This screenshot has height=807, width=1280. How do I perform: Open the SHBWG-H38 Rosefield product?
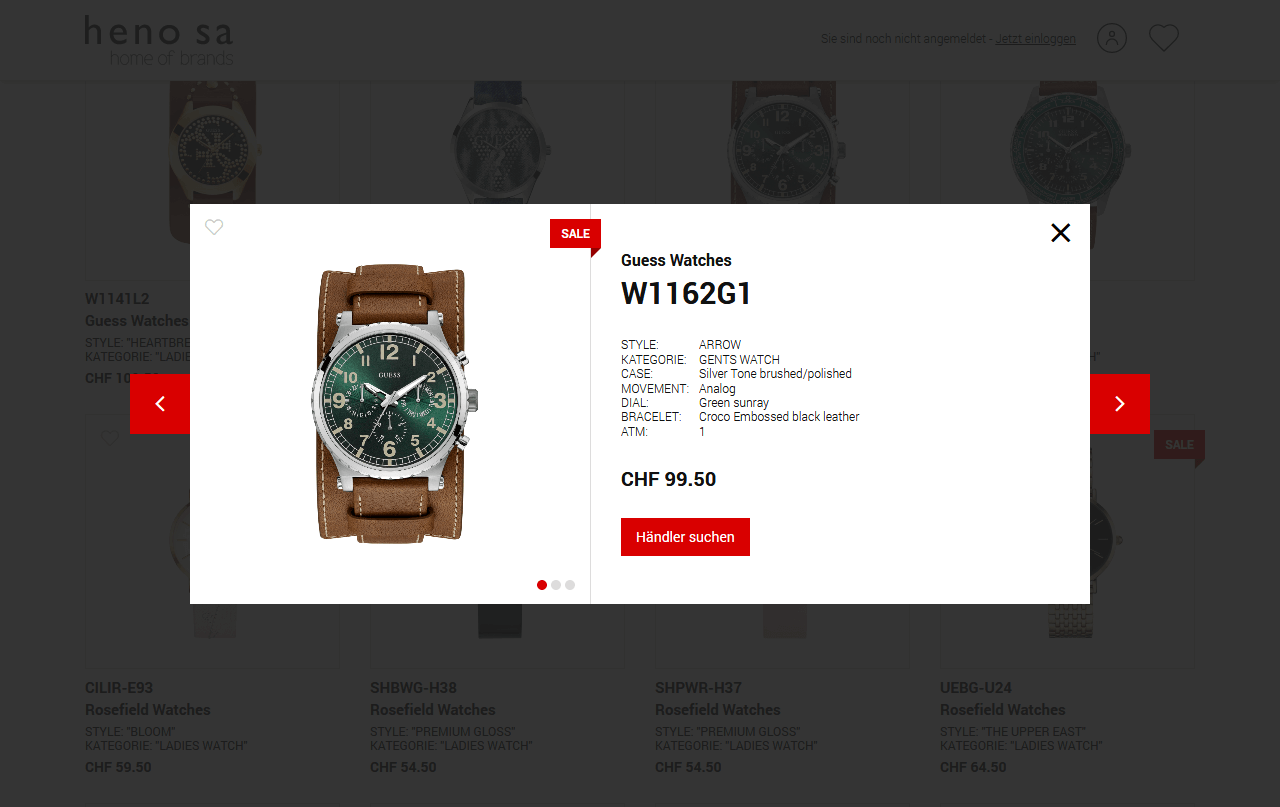[413, 688]
